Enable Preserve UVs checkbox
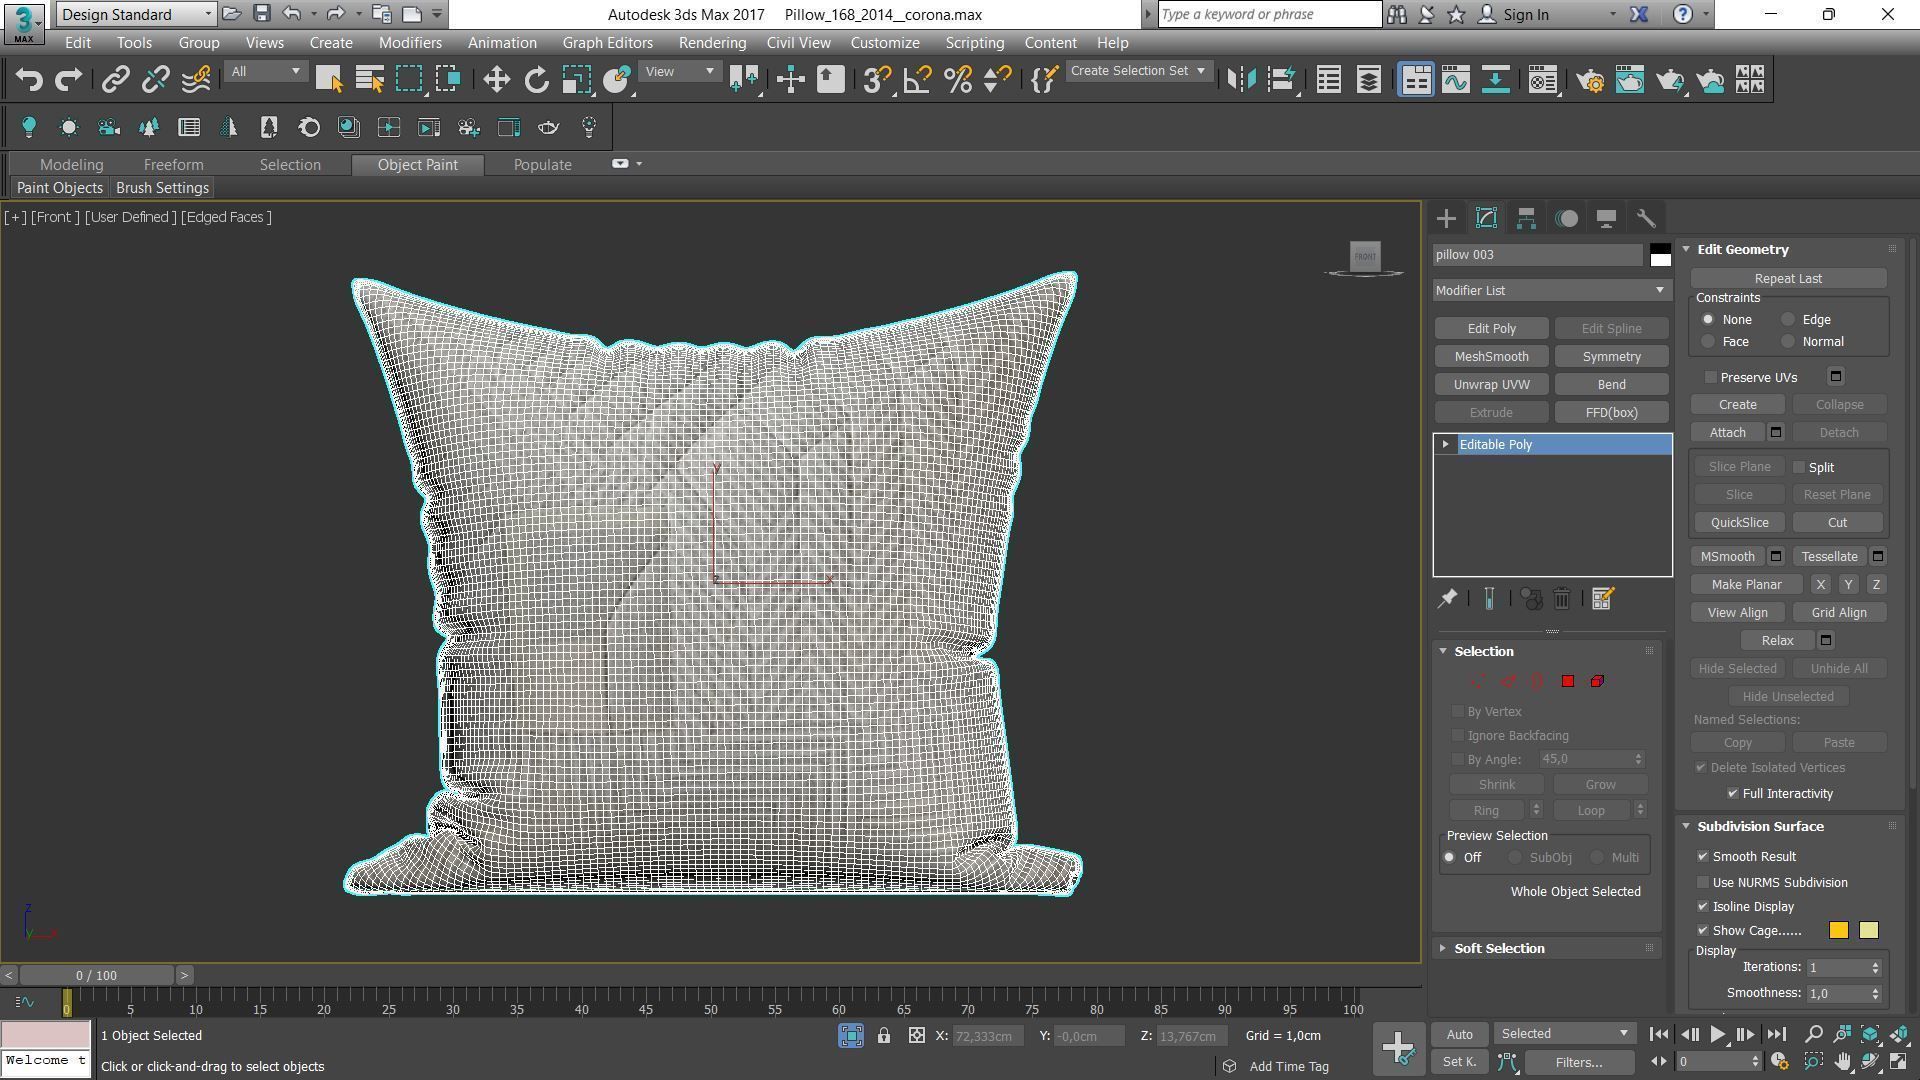Viewport: 1920px width, 1080px height. [1711, 377]
